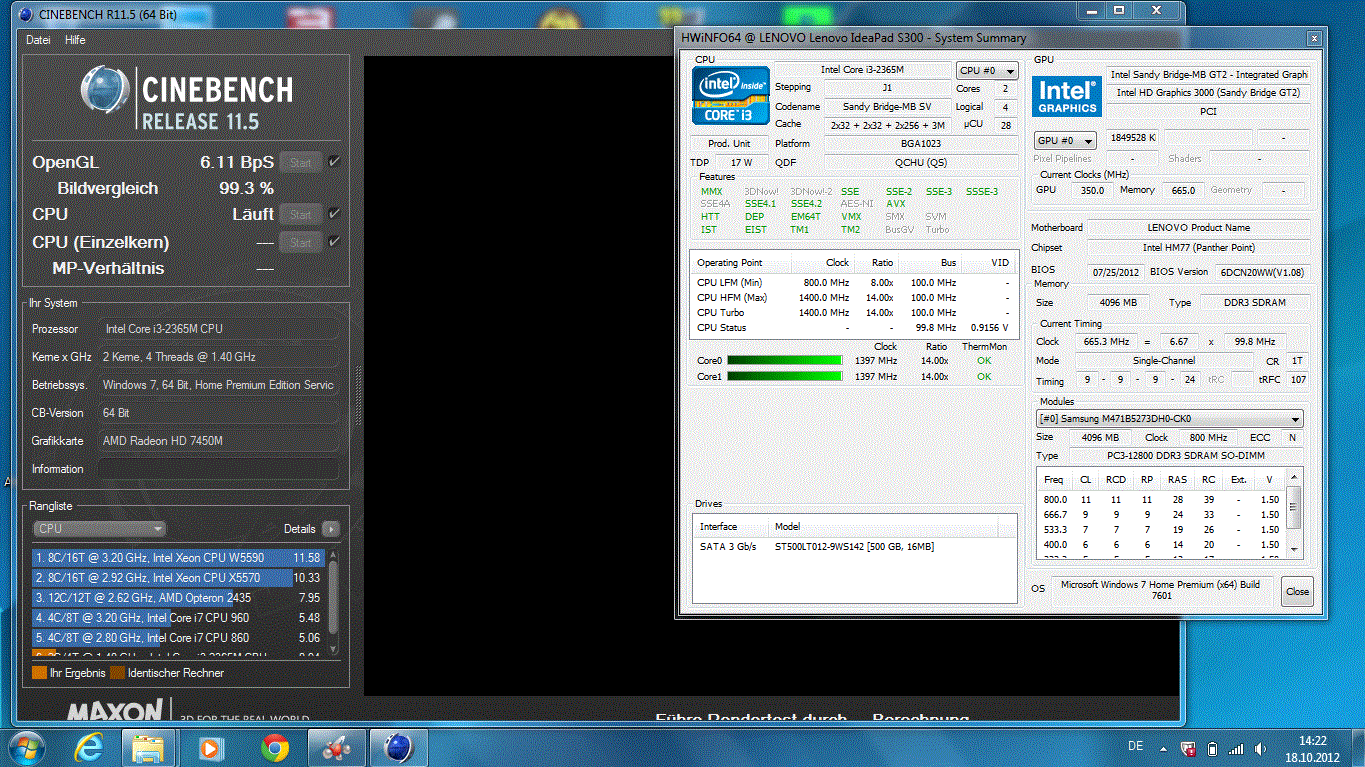Click the brown Identischer Rechner legend swatch

click(117, 673)
